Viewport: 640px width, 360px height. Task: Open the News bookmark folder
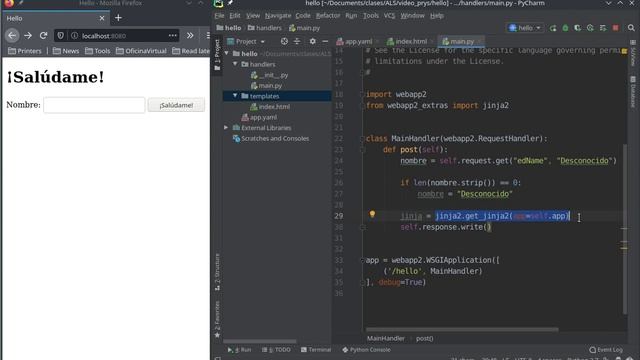66,51
